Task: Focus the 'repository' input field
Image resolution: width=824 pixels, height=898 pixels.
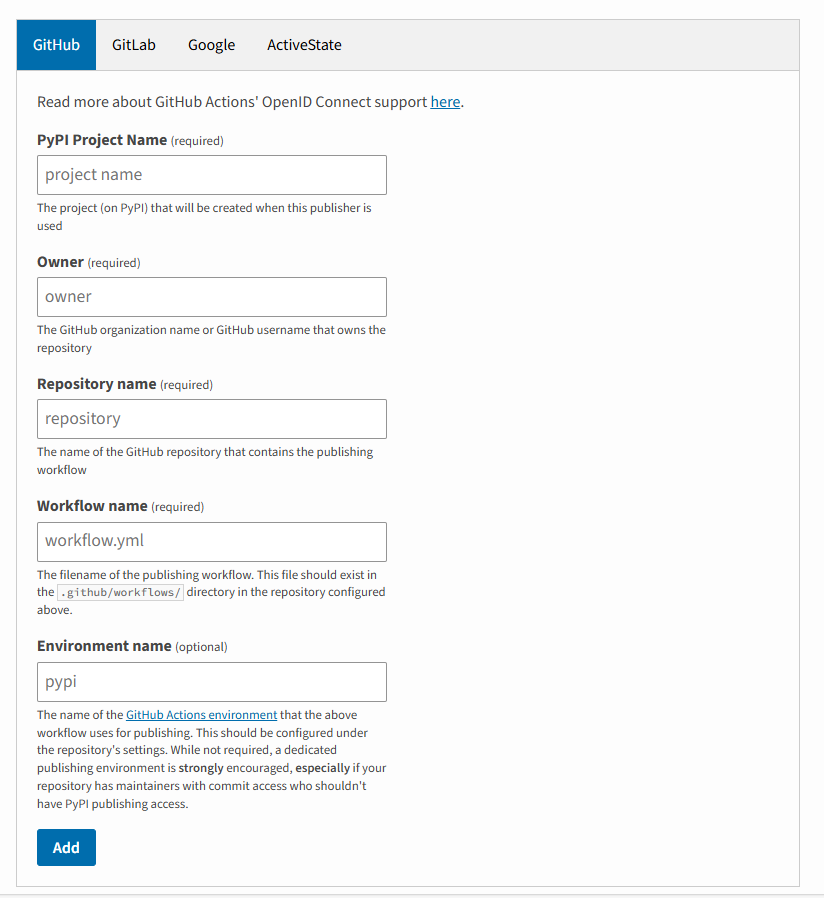Action: (212, 419)
